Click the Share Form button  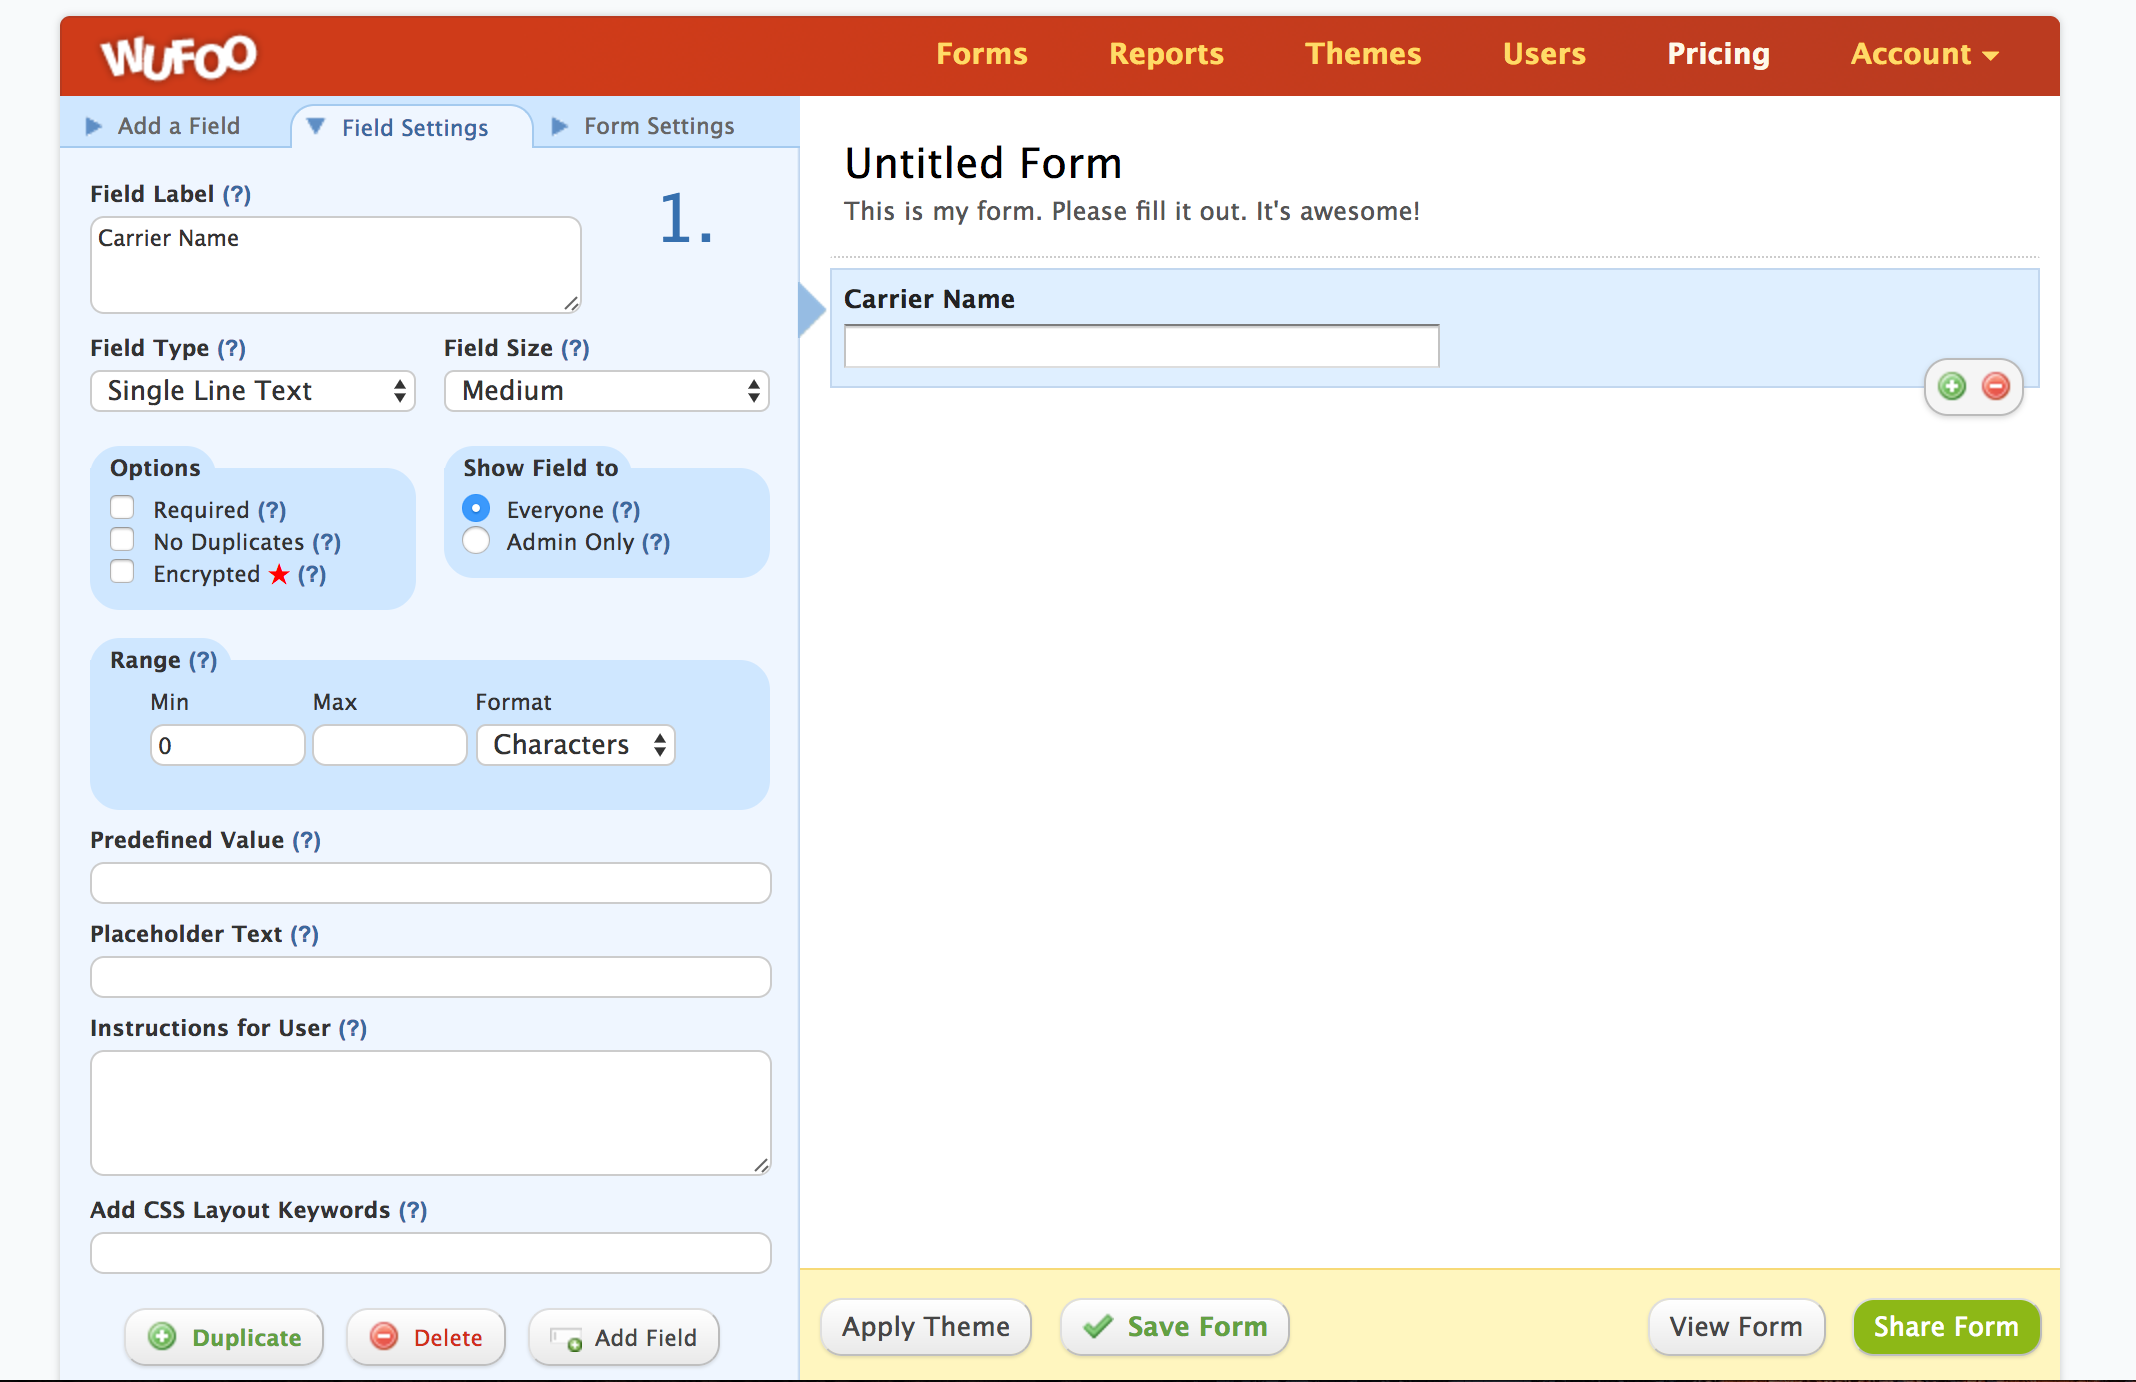point(1946,1327)
